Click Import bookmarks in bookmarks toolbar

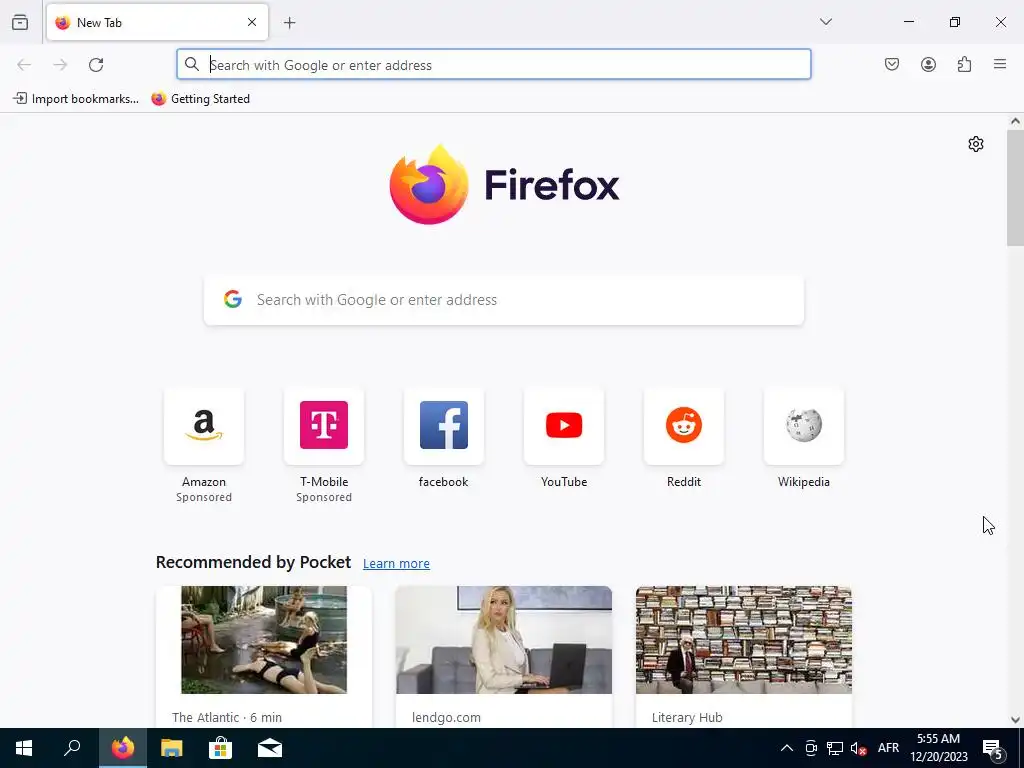(76, 99)
